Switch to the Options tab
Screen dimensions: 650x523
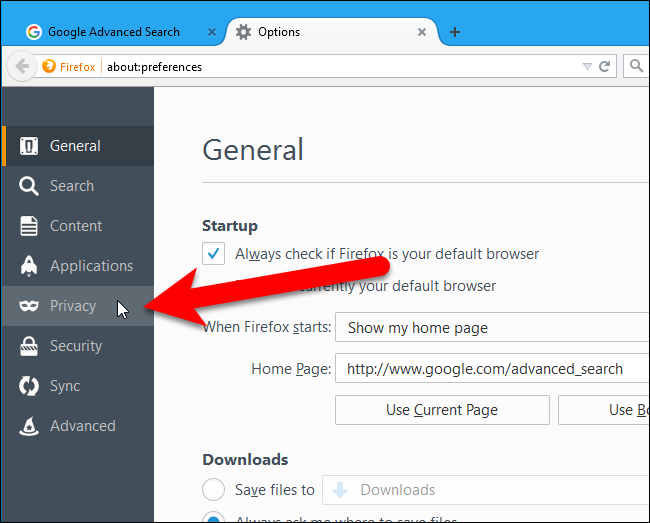tap(332, 32)
